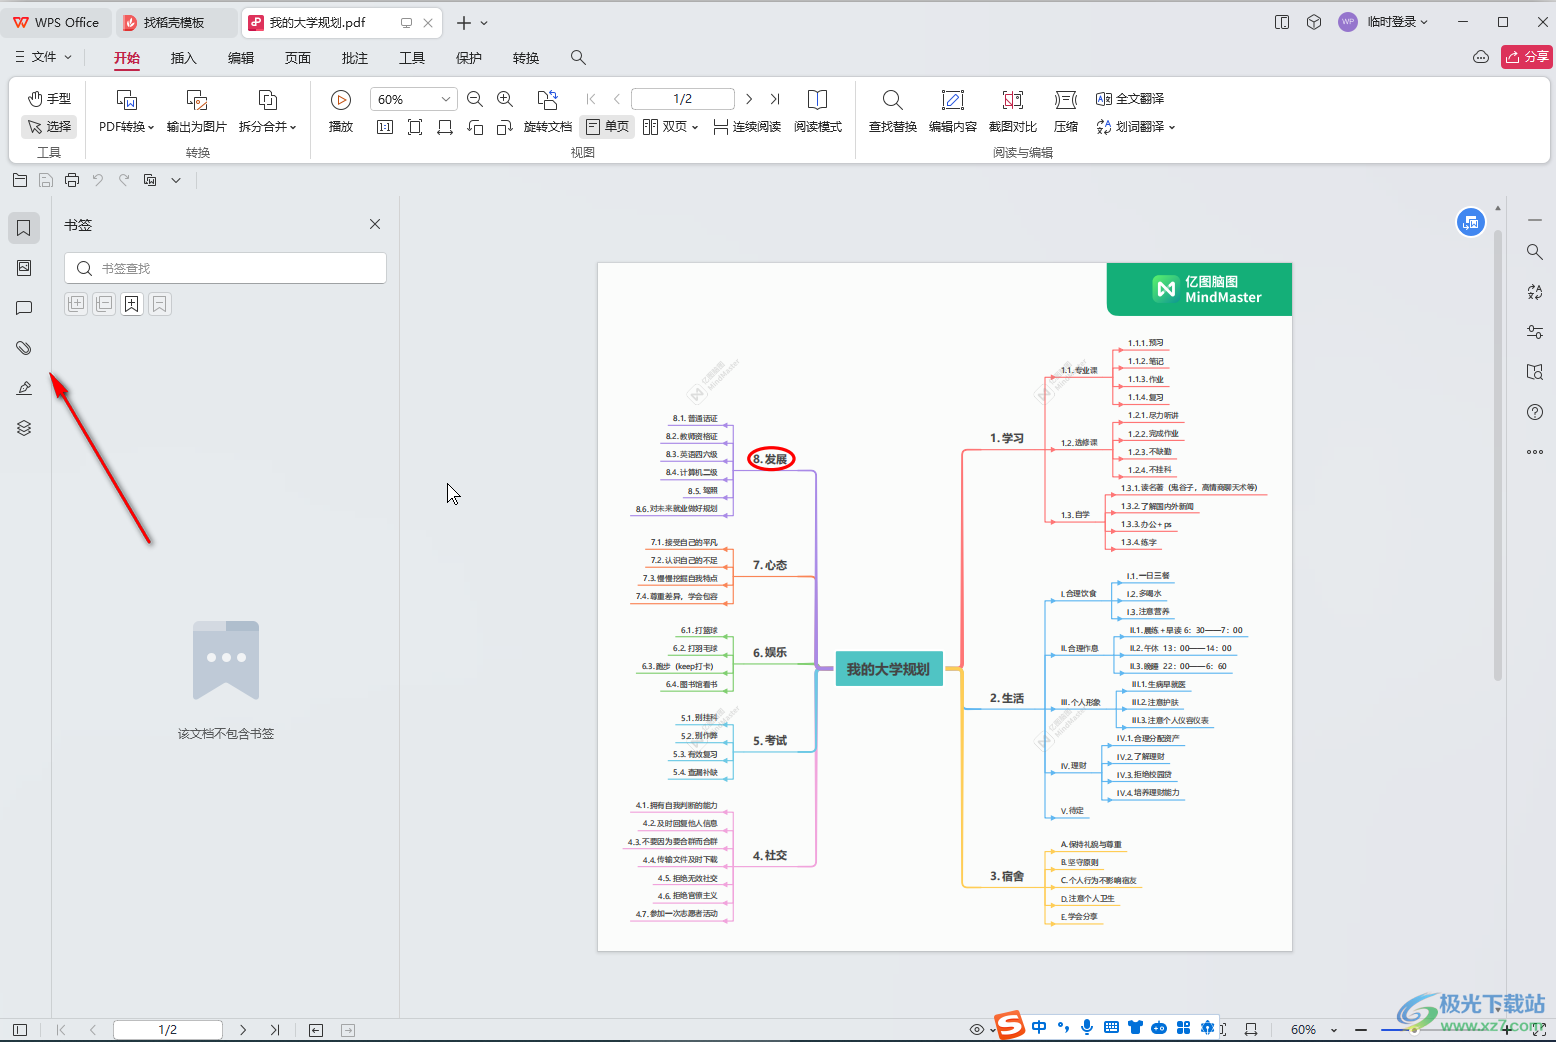Click 截图对比 screenshot compare
This screenshot has height=1042, width=1556.
1013,112
